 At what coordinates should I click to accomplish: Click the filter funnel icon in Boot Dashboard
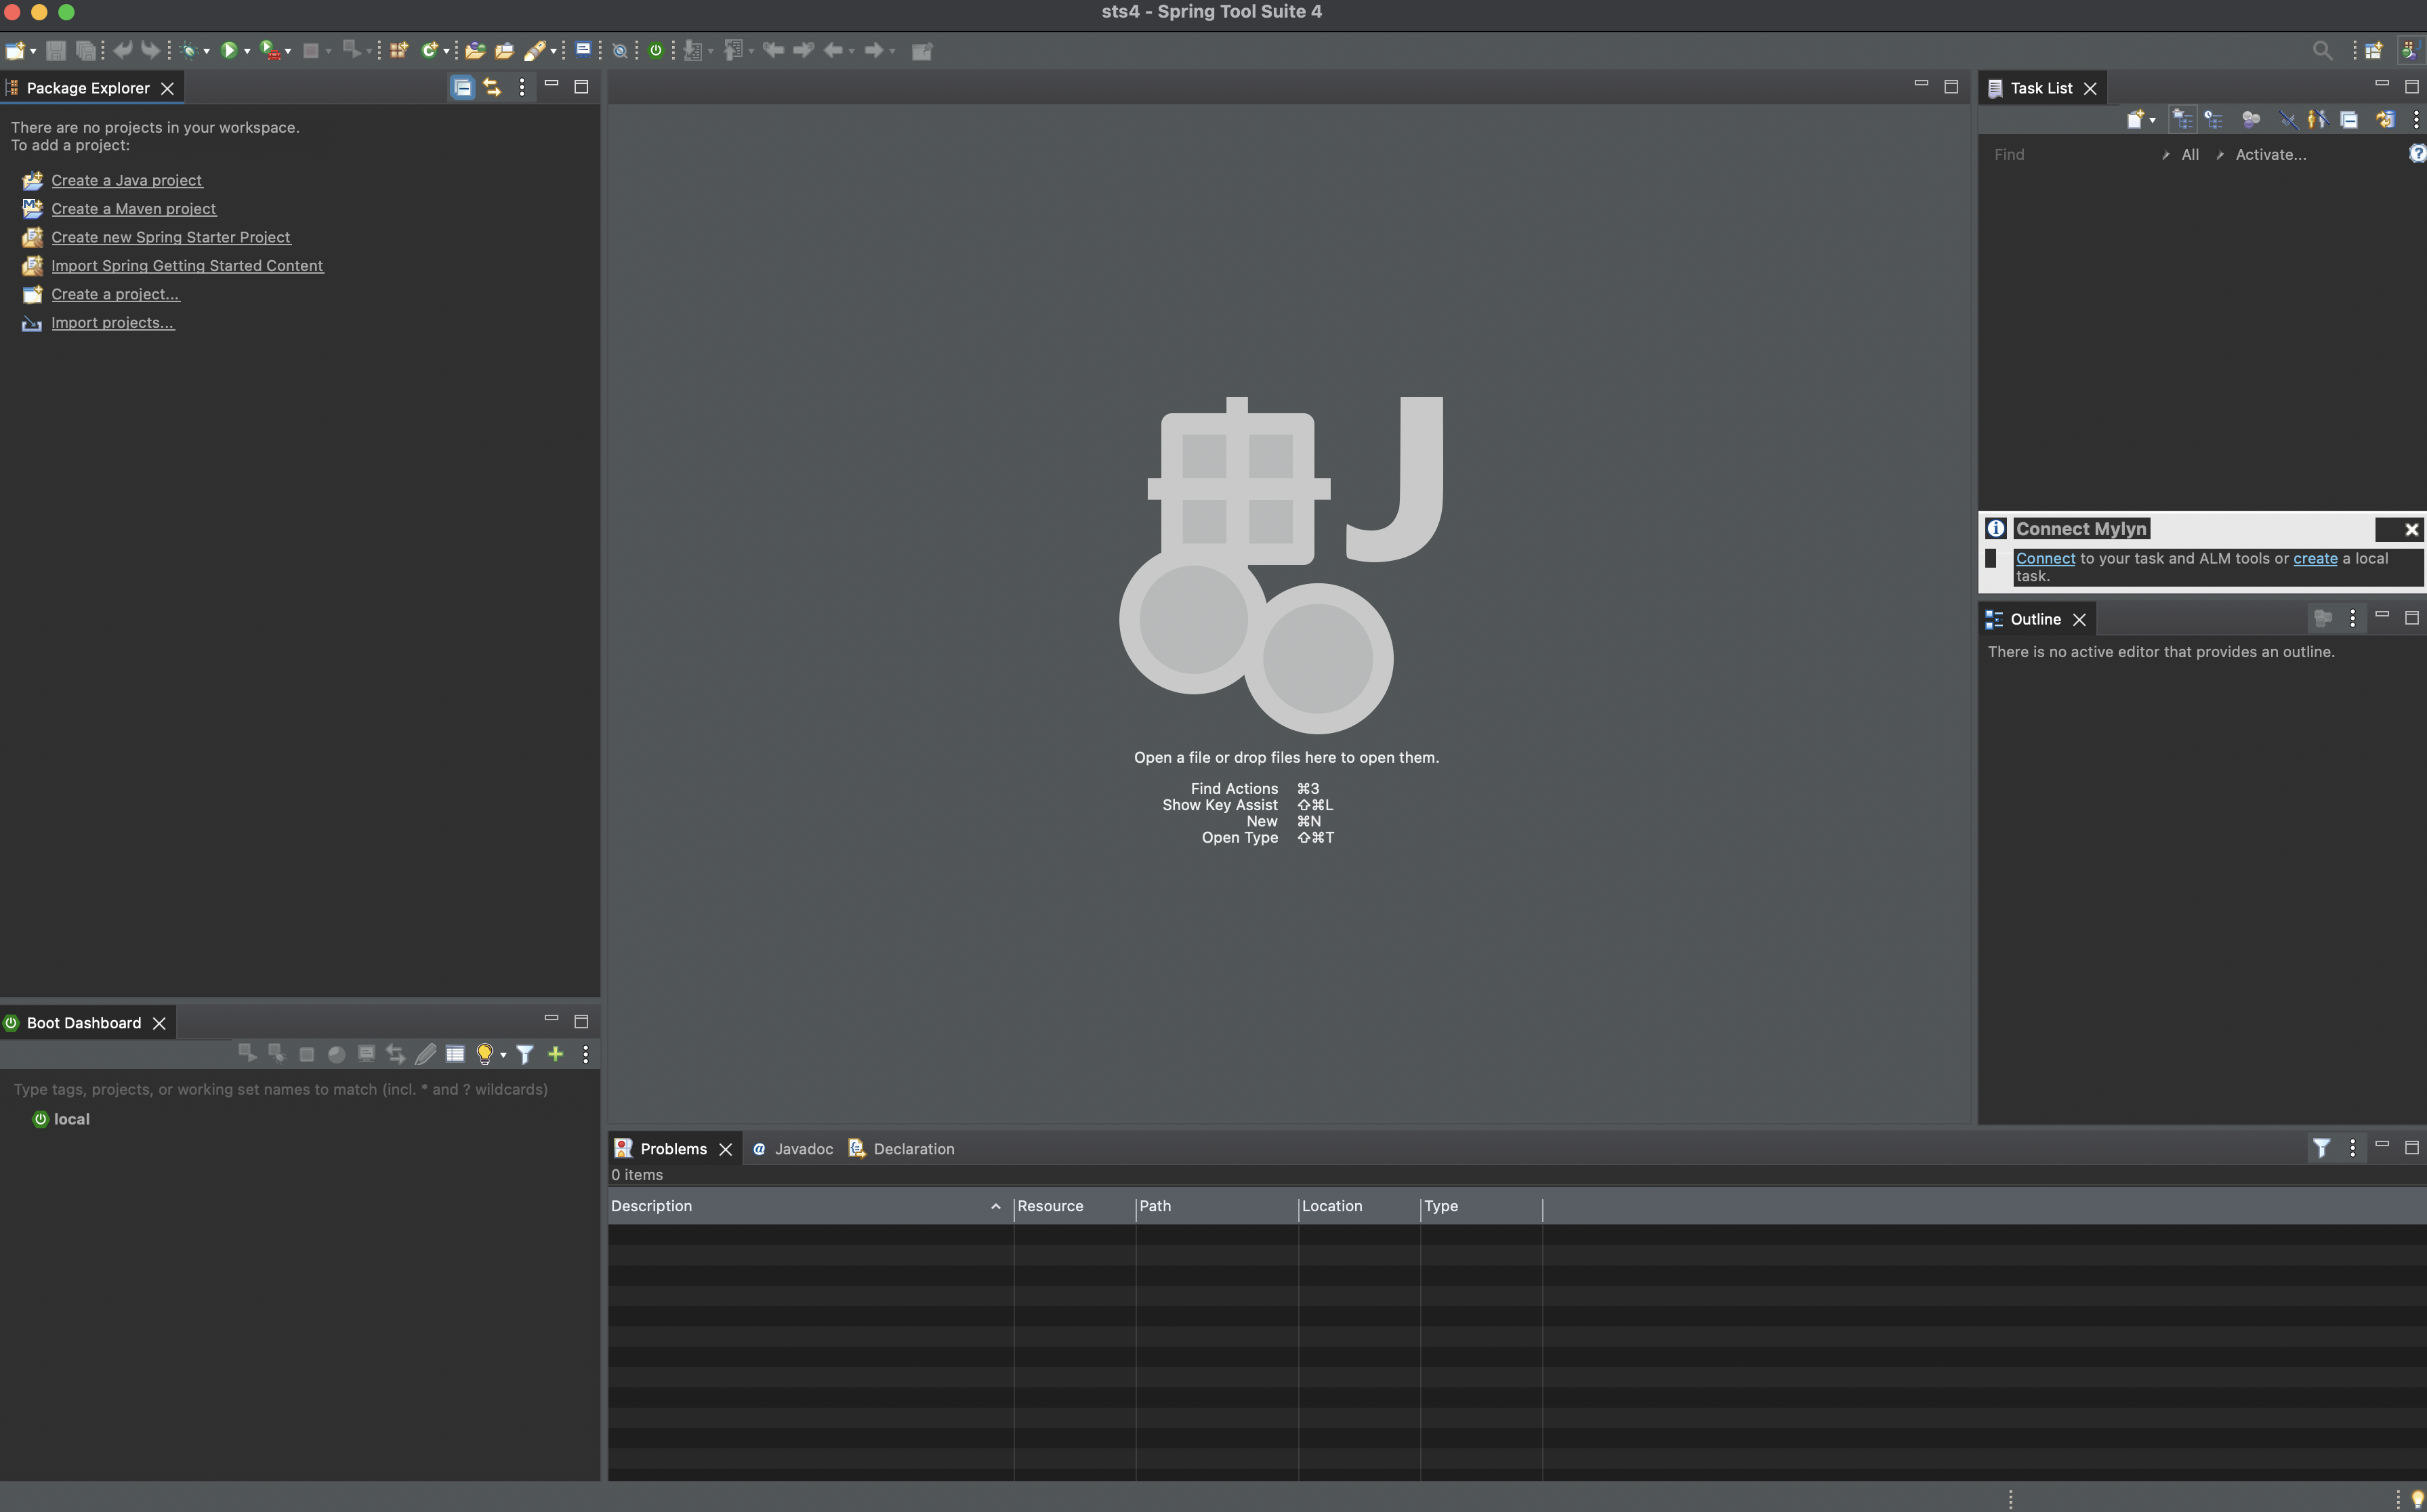[525, 1054]
